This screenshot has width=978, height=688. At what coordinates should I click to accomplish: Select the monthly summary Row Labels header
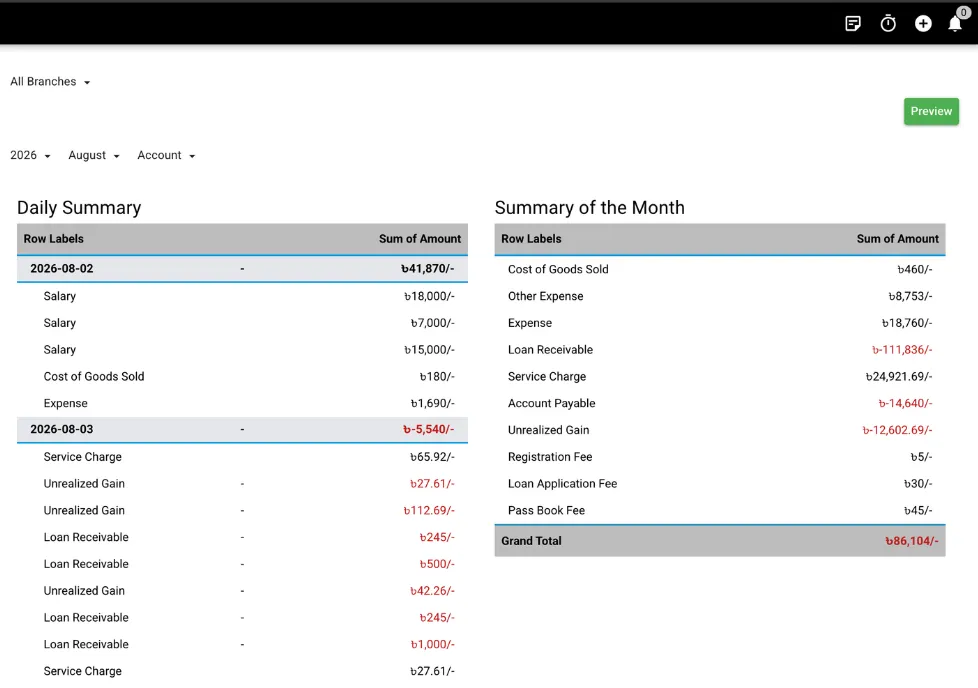[531, 239]
